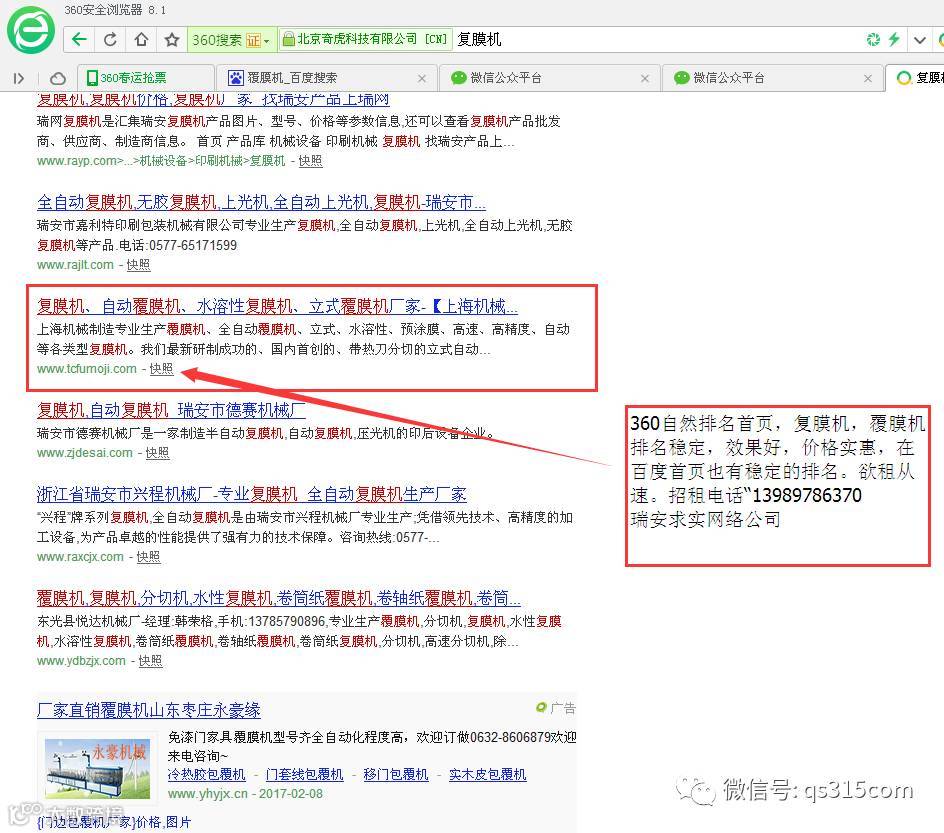Click 360搜索 certified 证 badge
This screenshot has width=944, height=833.
tap(253, 40)
